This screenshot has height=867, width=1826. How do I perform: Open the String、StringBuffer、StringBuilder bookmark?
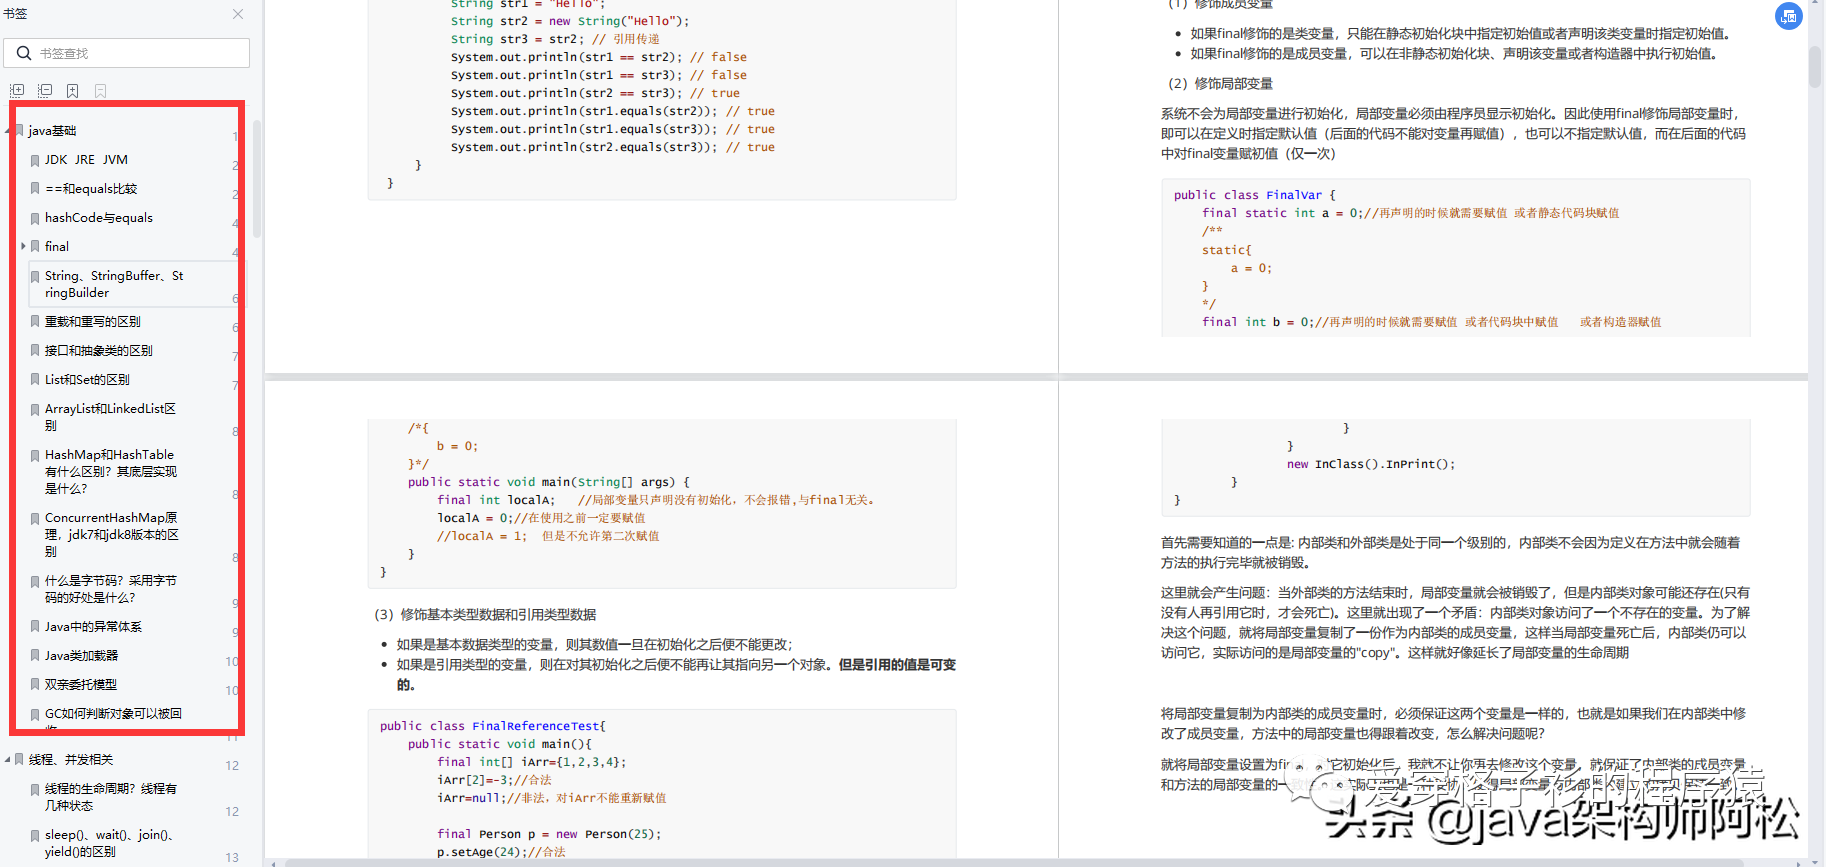(114, 284)
